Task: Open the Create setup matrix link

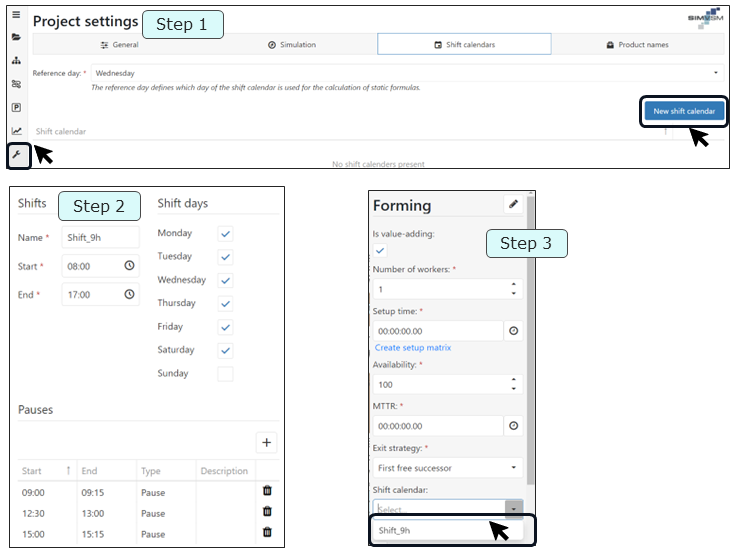Action: 412,348
